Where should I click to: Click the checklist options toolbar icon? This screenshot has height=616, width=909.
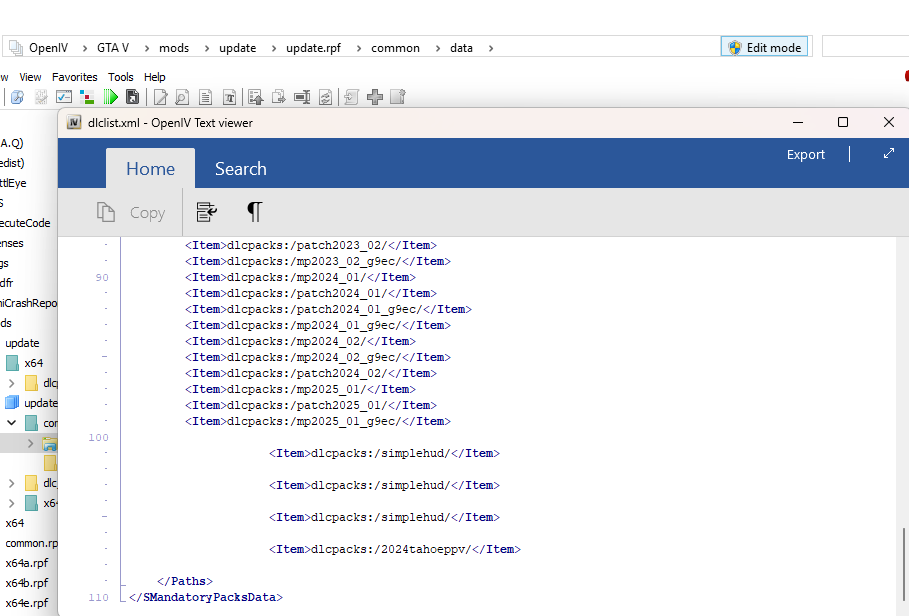tap(64, 97)
